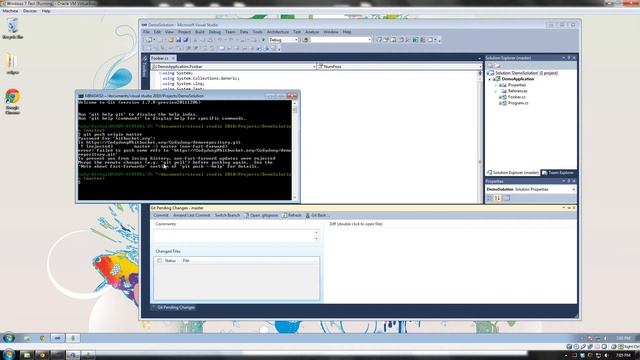The width and height of the screenshot is (640, 360).
Task: Expand the References node in Solution Explorer
Action: (x=496, y=91)
